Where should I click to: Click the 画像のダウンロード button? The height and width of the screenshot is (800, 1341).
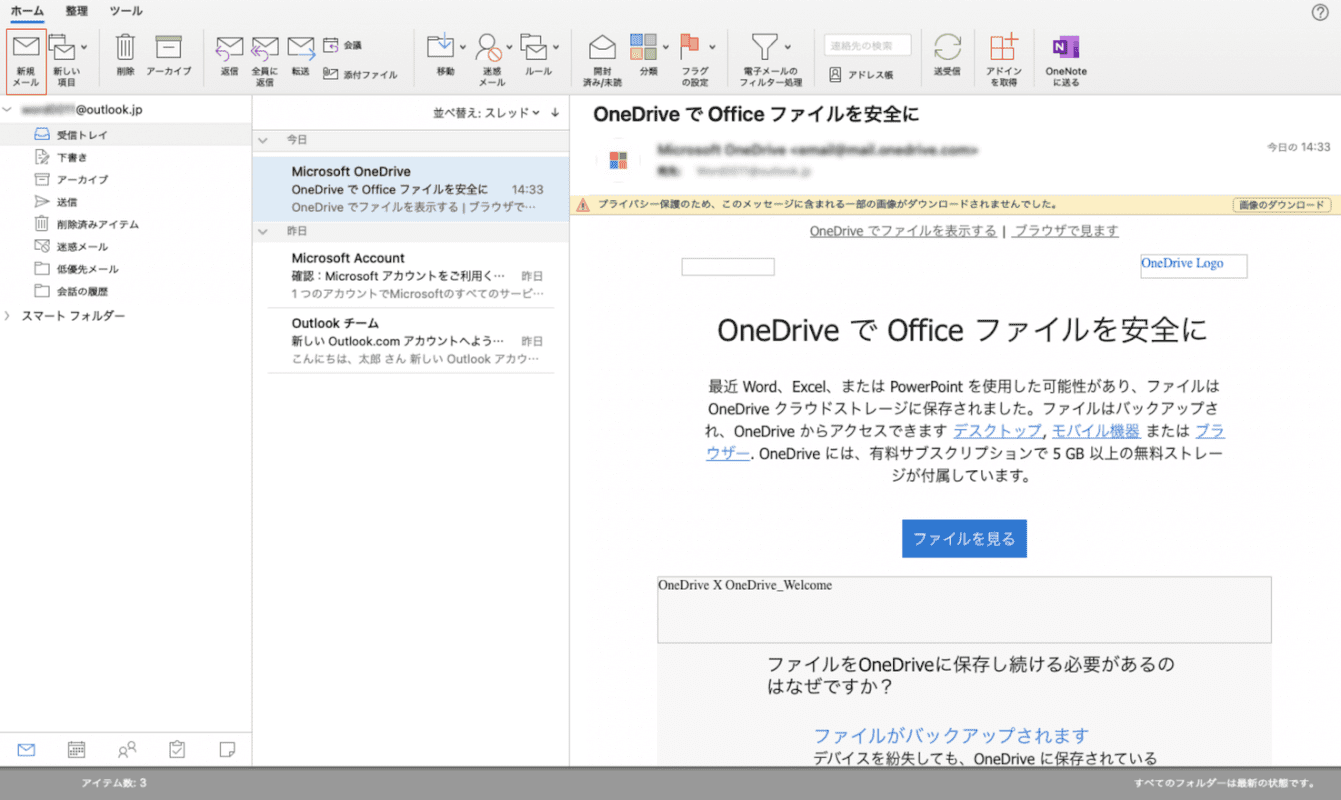tap(1281, 205)
